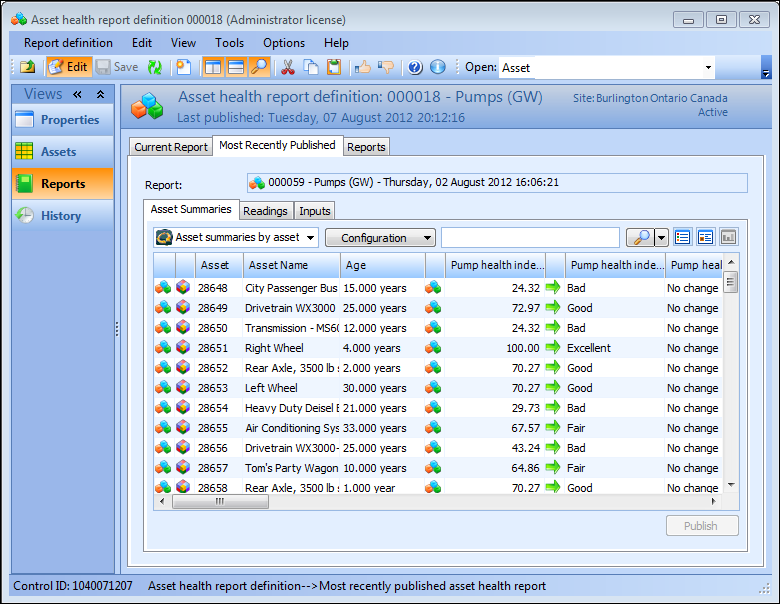Screen dimensions: 780x604
Task: Click the blue information icon
Action: 437,67
